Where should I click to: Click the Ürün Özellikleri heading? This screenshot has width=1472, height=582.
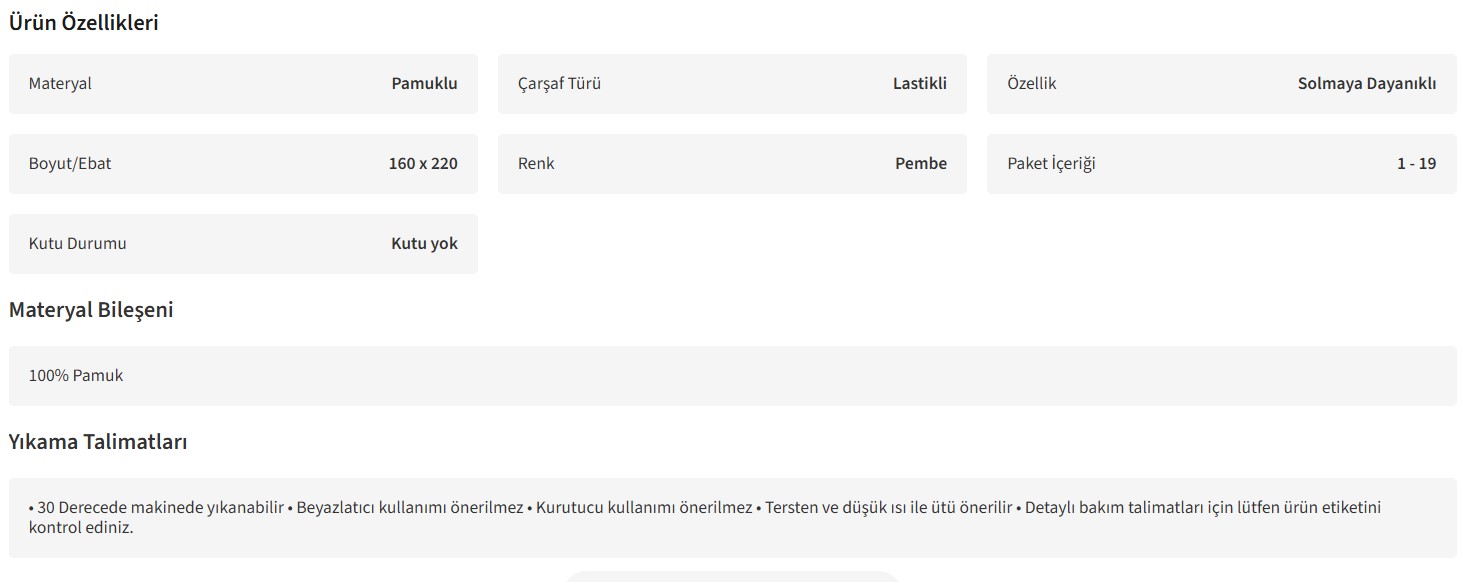click(x=84, y=23)
